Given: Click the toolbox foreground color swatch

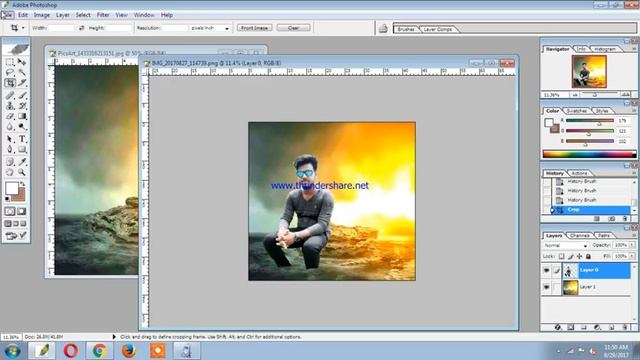Looking at the screenshot, I should [11, 188].
